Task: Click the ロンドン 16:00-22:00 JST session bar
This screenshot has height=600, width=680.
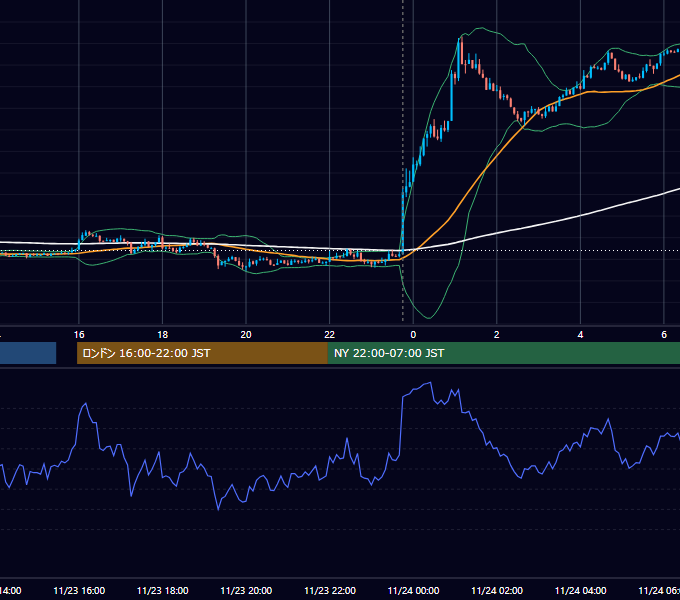Action: point(202,353)
